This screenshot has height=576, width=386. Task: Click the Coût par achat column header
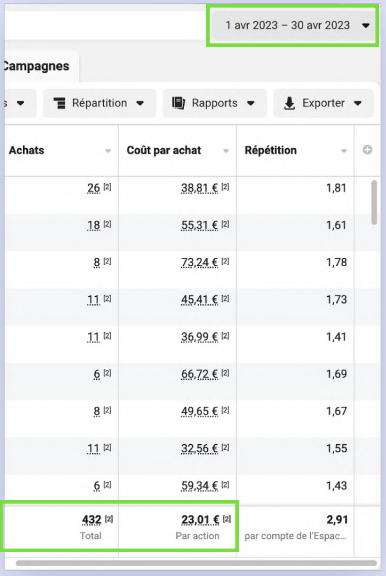pos(177,150)
